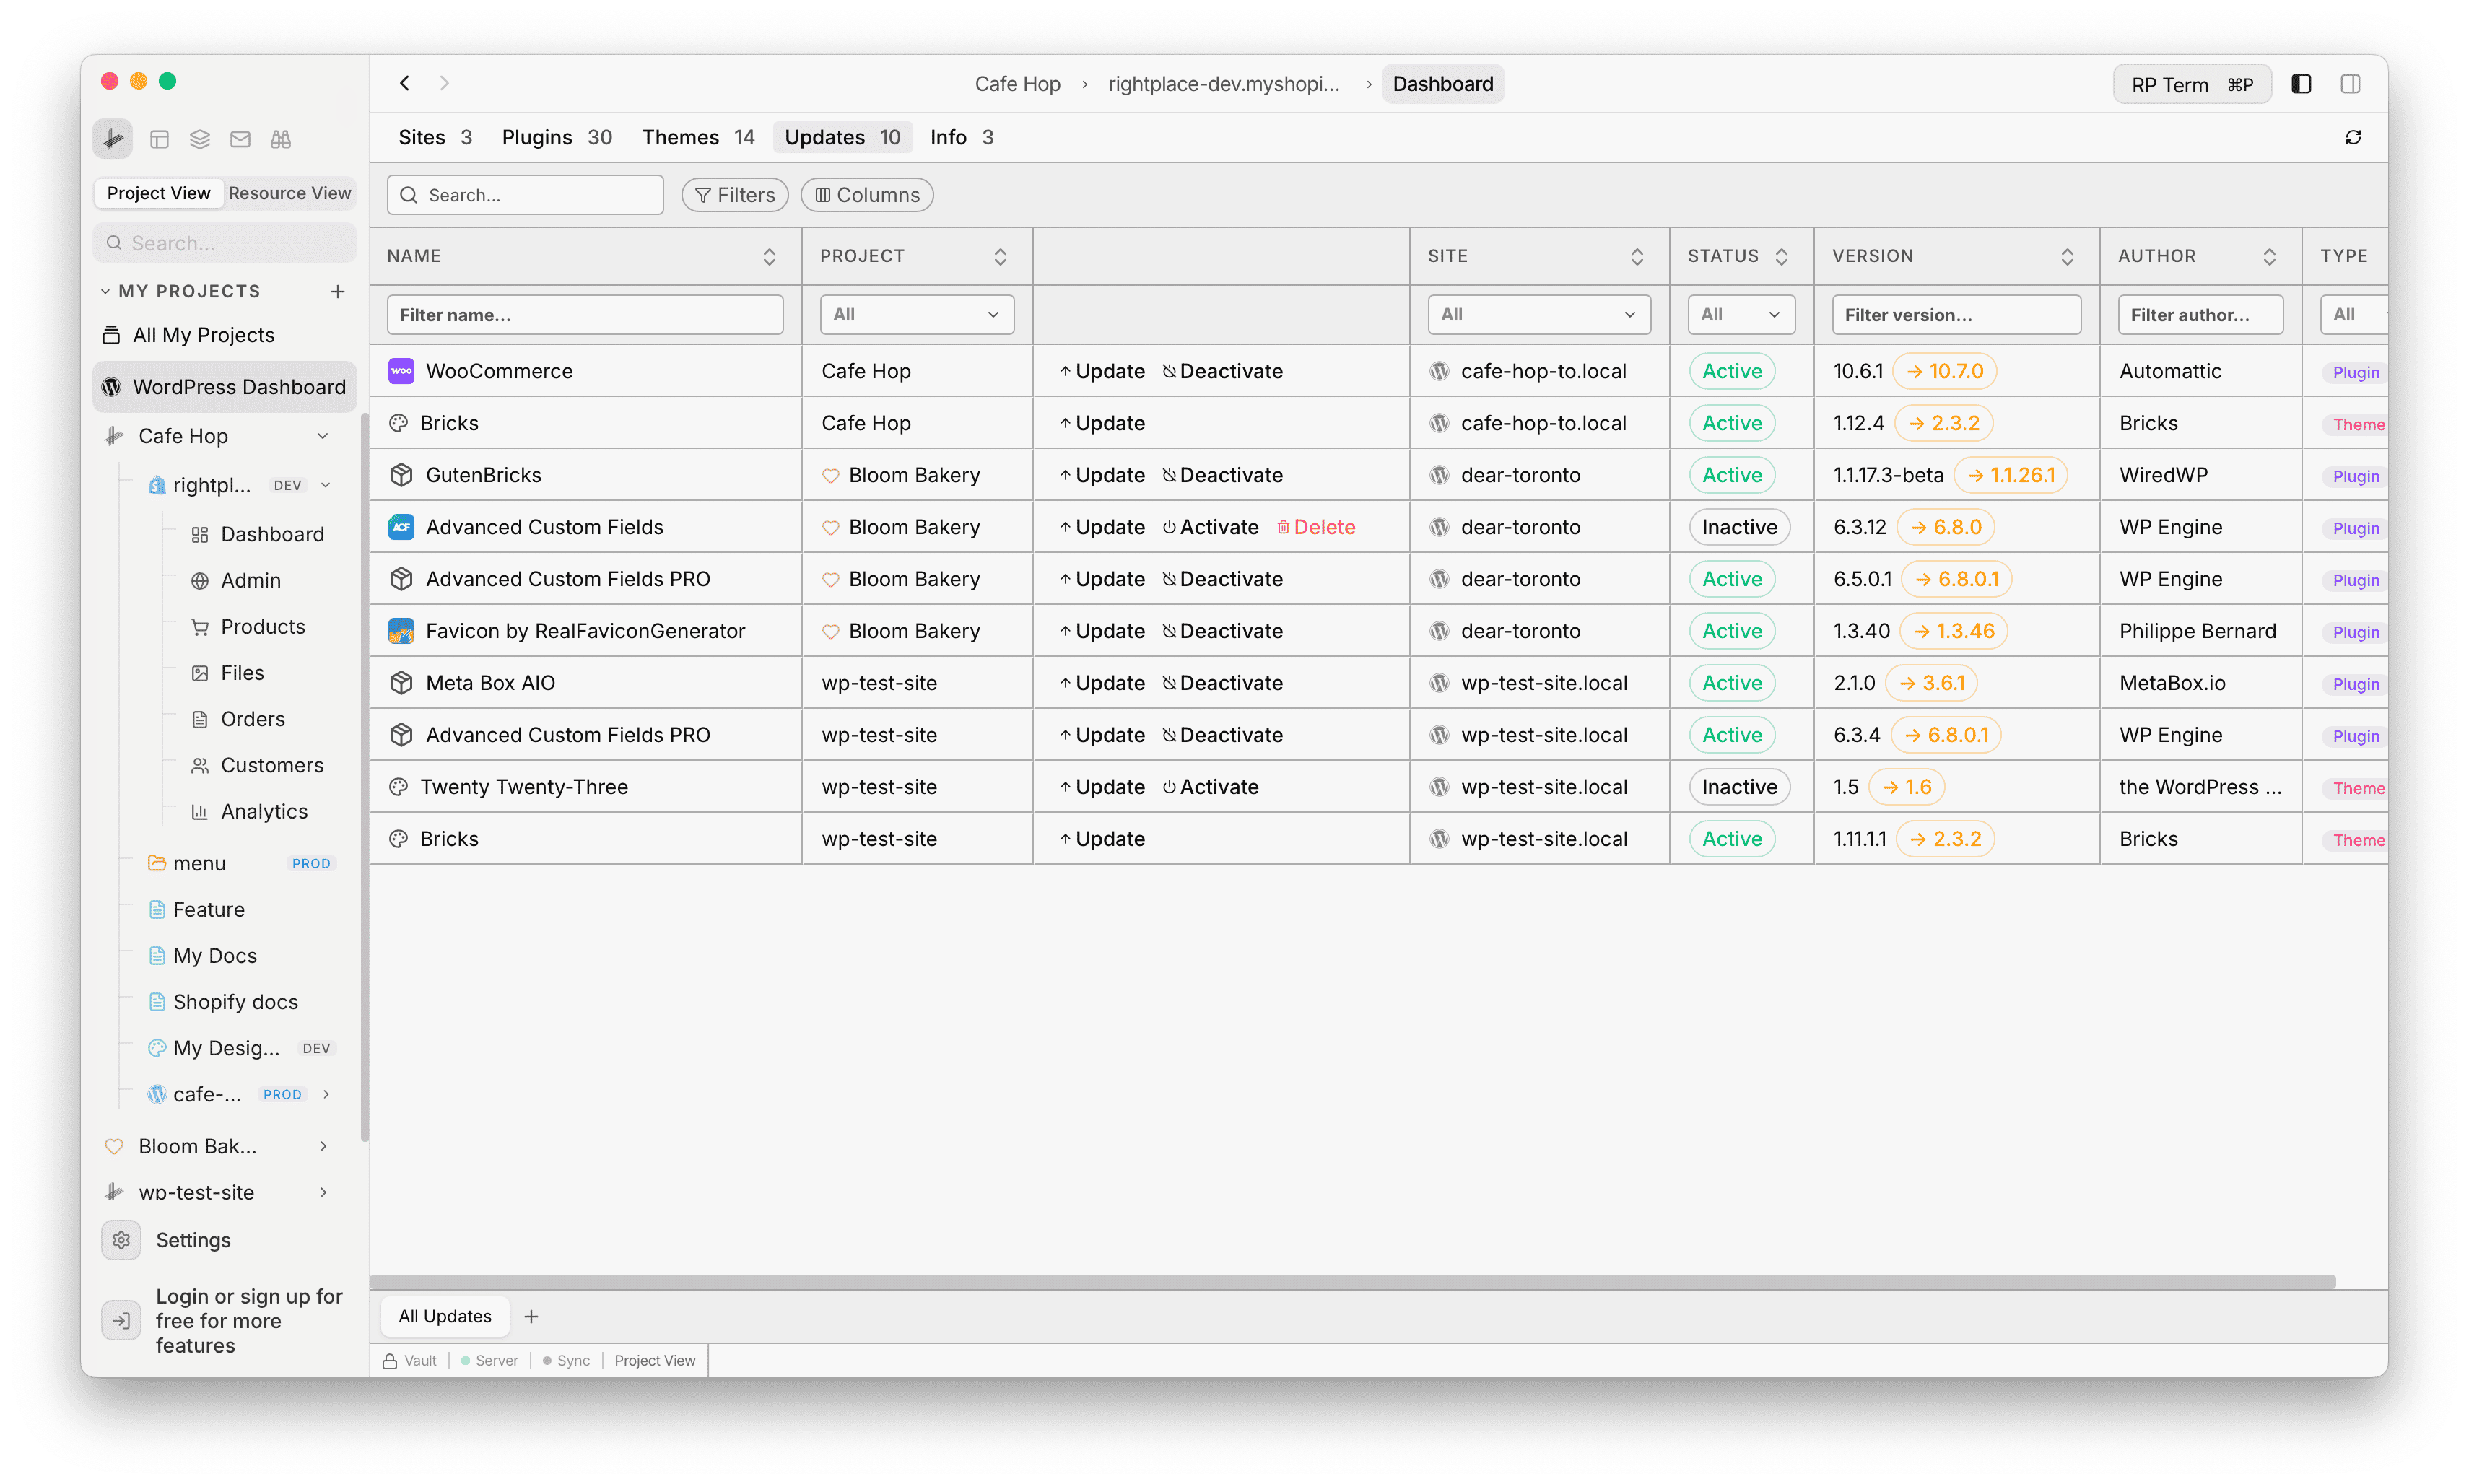The image size is (2469, 1484).
Task: Switch to the Themes tab
Action: [681, 137]
